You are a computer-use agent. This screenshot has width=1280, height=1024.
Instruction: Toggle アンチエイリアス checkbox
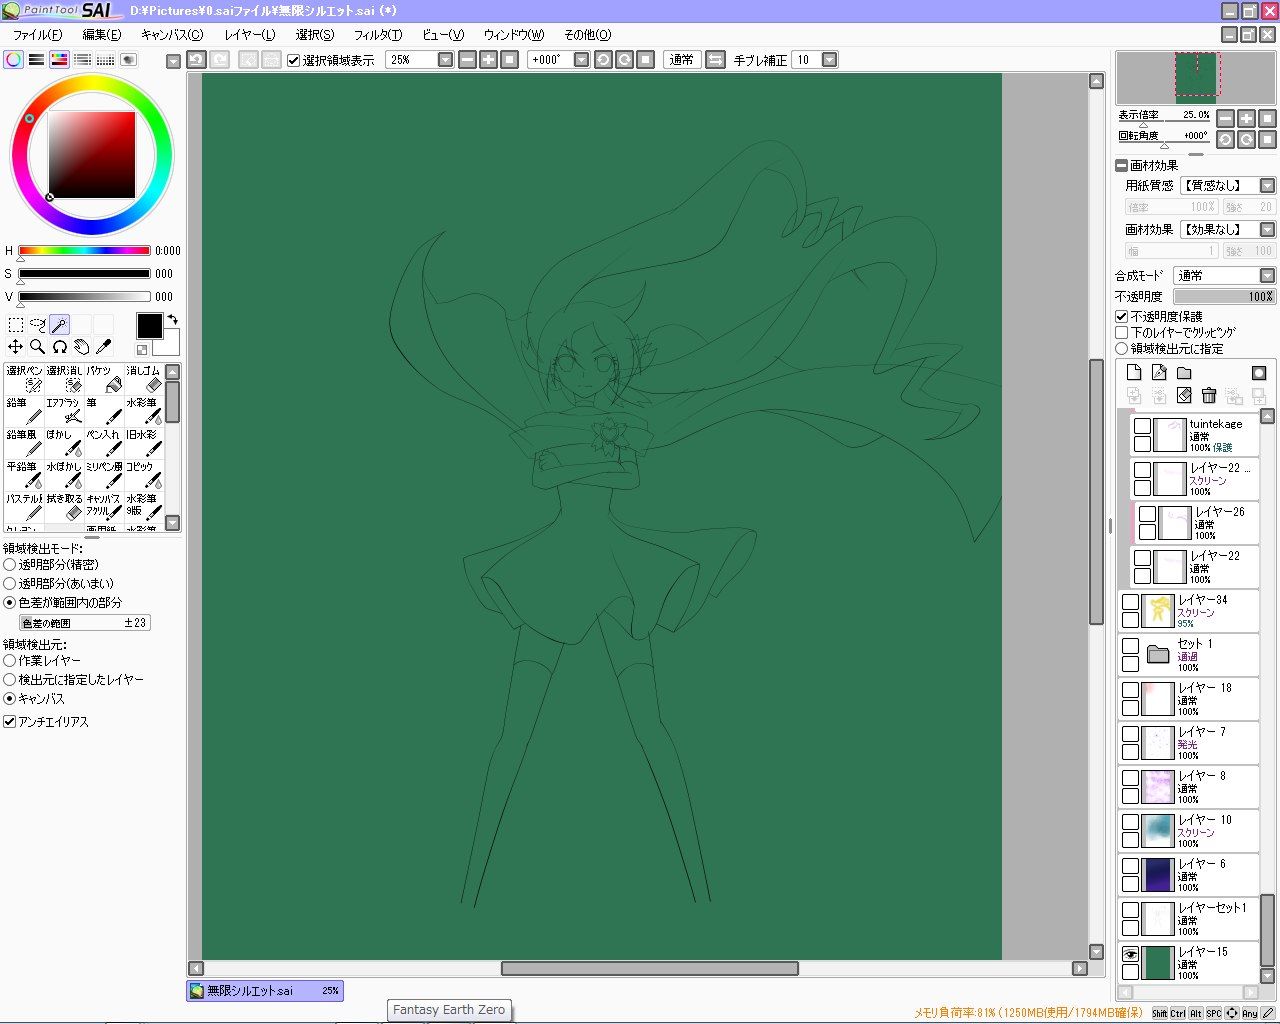tap(10, 722)
